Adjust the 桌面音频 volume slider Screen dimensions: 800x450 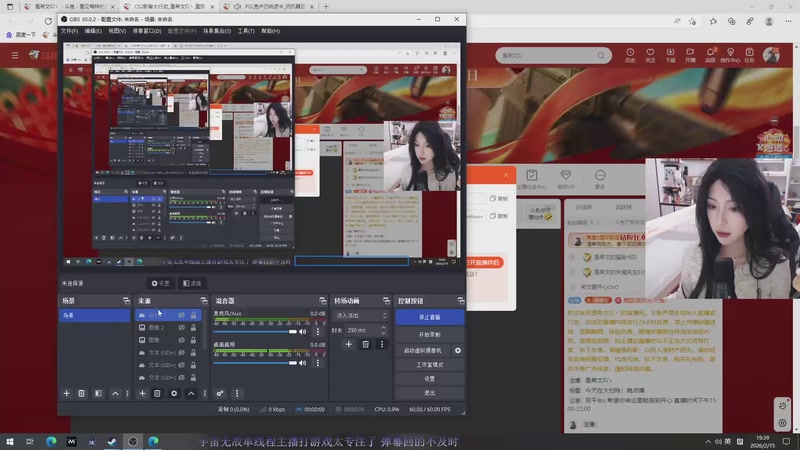coord(255,363)
